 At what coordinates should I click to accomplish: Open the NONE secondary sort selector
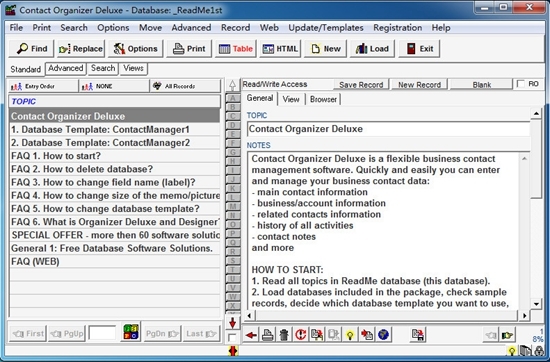[114, 86]
